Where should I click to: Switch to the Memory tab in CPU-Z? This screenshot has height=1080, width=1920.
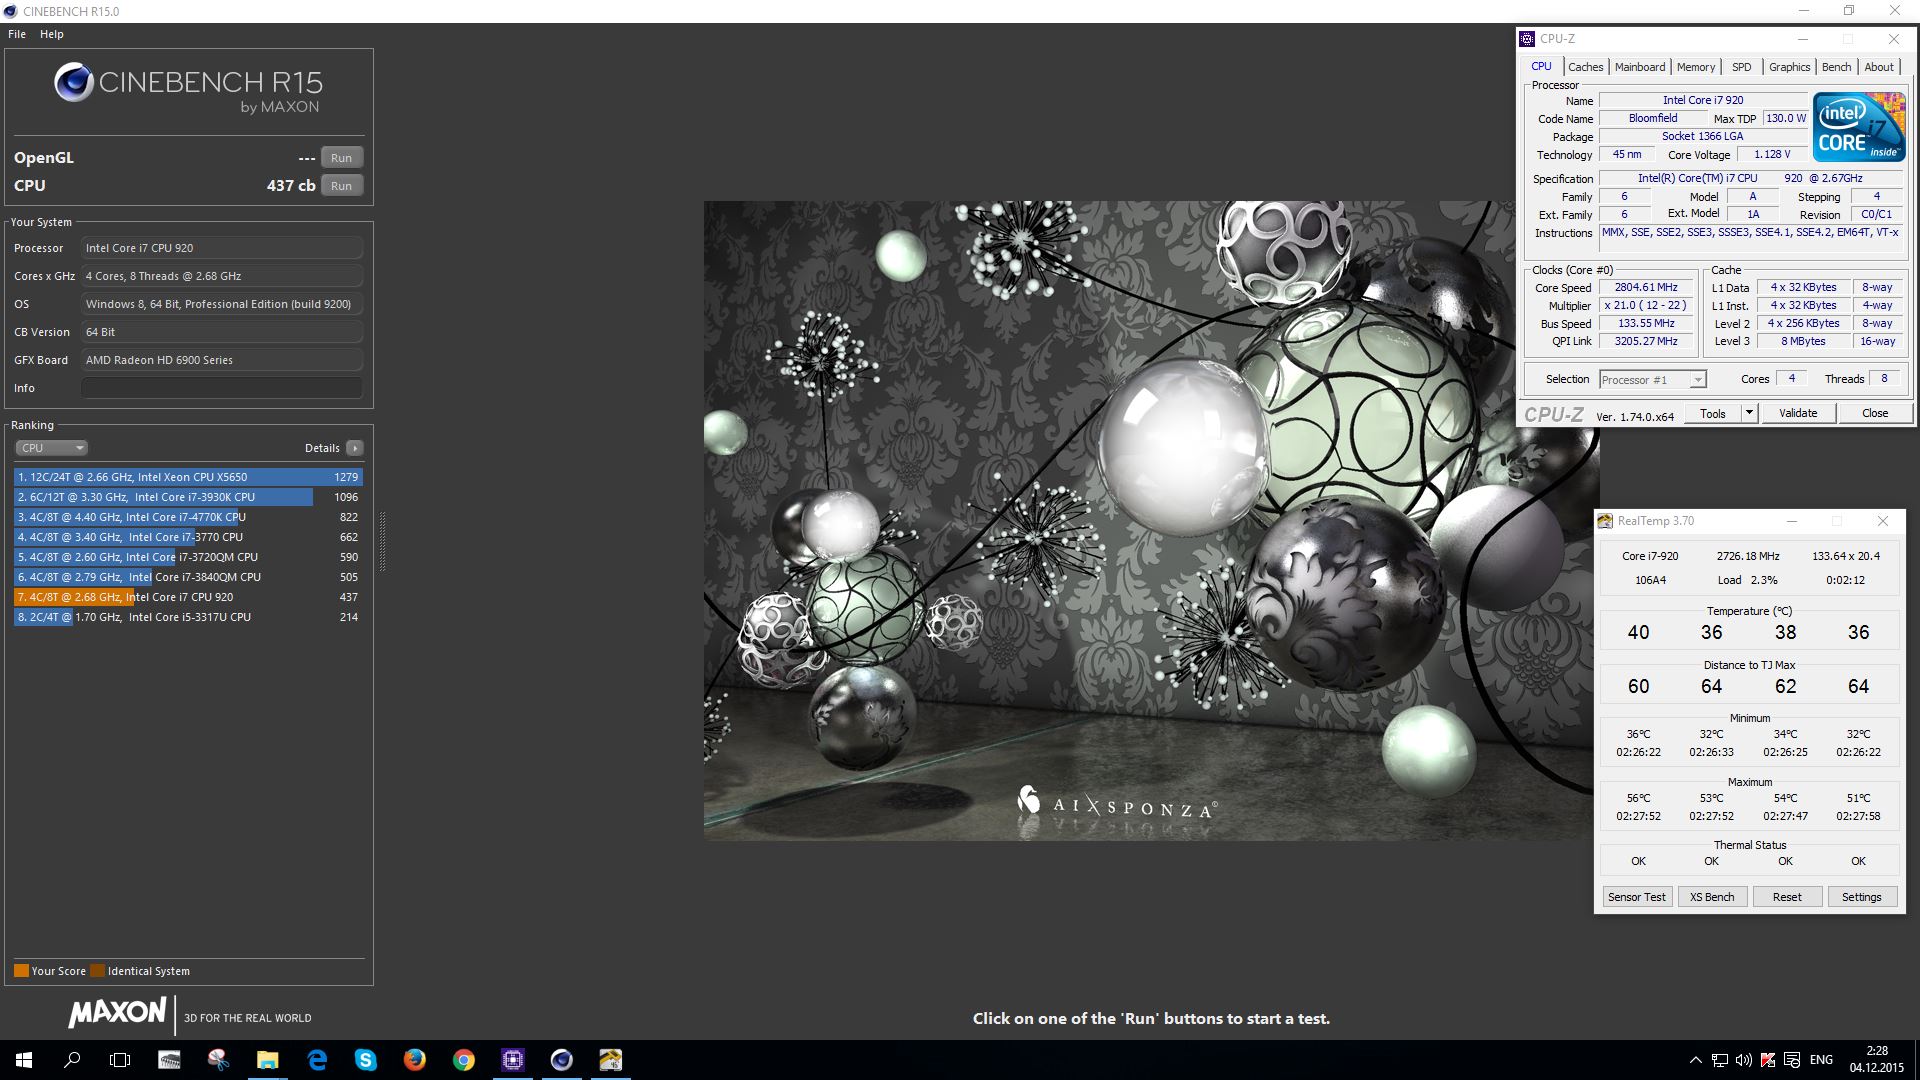pyautogui.click(x=1695, y=67)
